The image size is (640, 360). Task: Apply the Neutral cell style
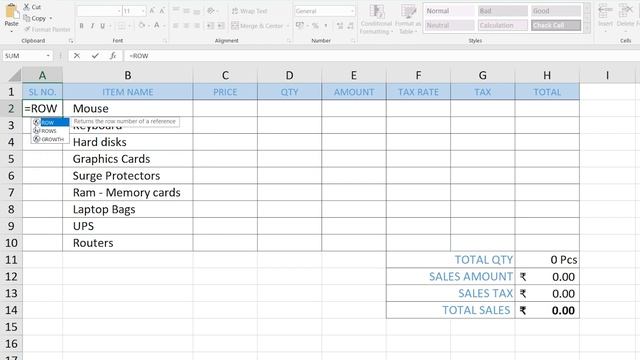450,25
